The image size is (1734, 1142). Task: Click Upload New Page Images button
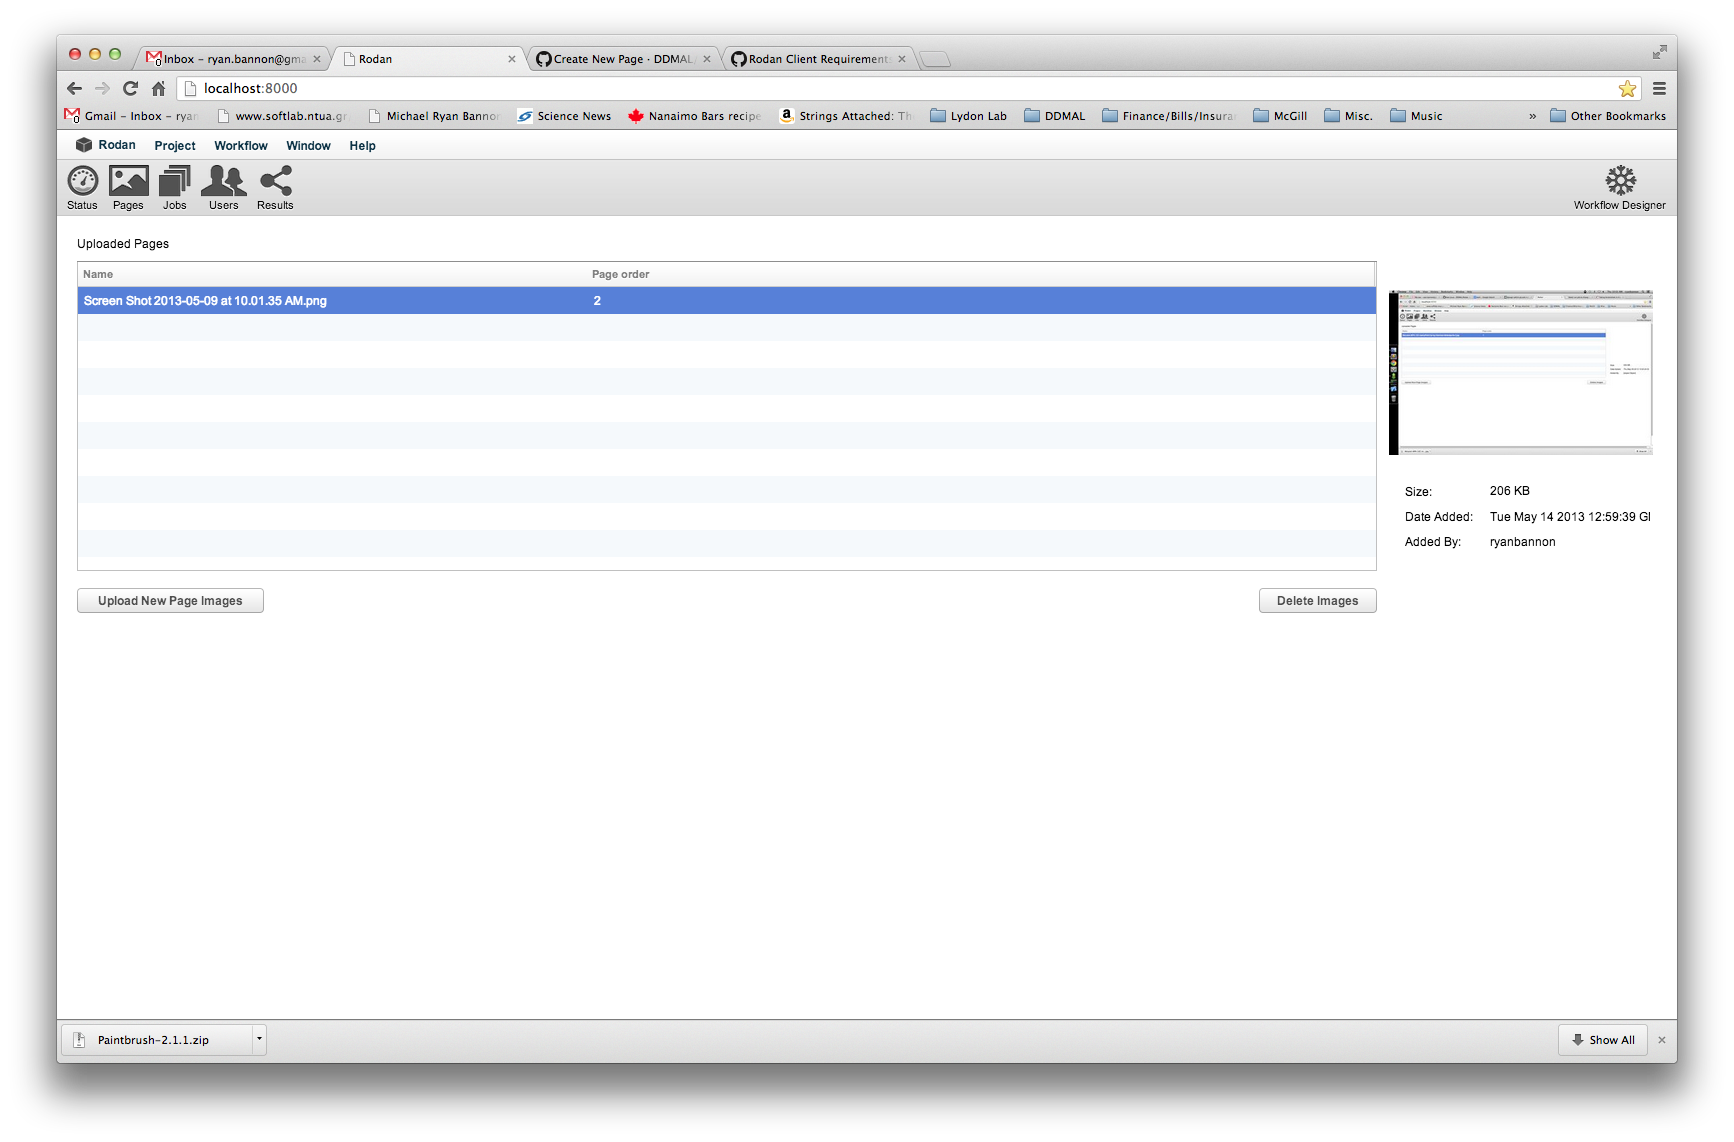[x=170, y=600]
